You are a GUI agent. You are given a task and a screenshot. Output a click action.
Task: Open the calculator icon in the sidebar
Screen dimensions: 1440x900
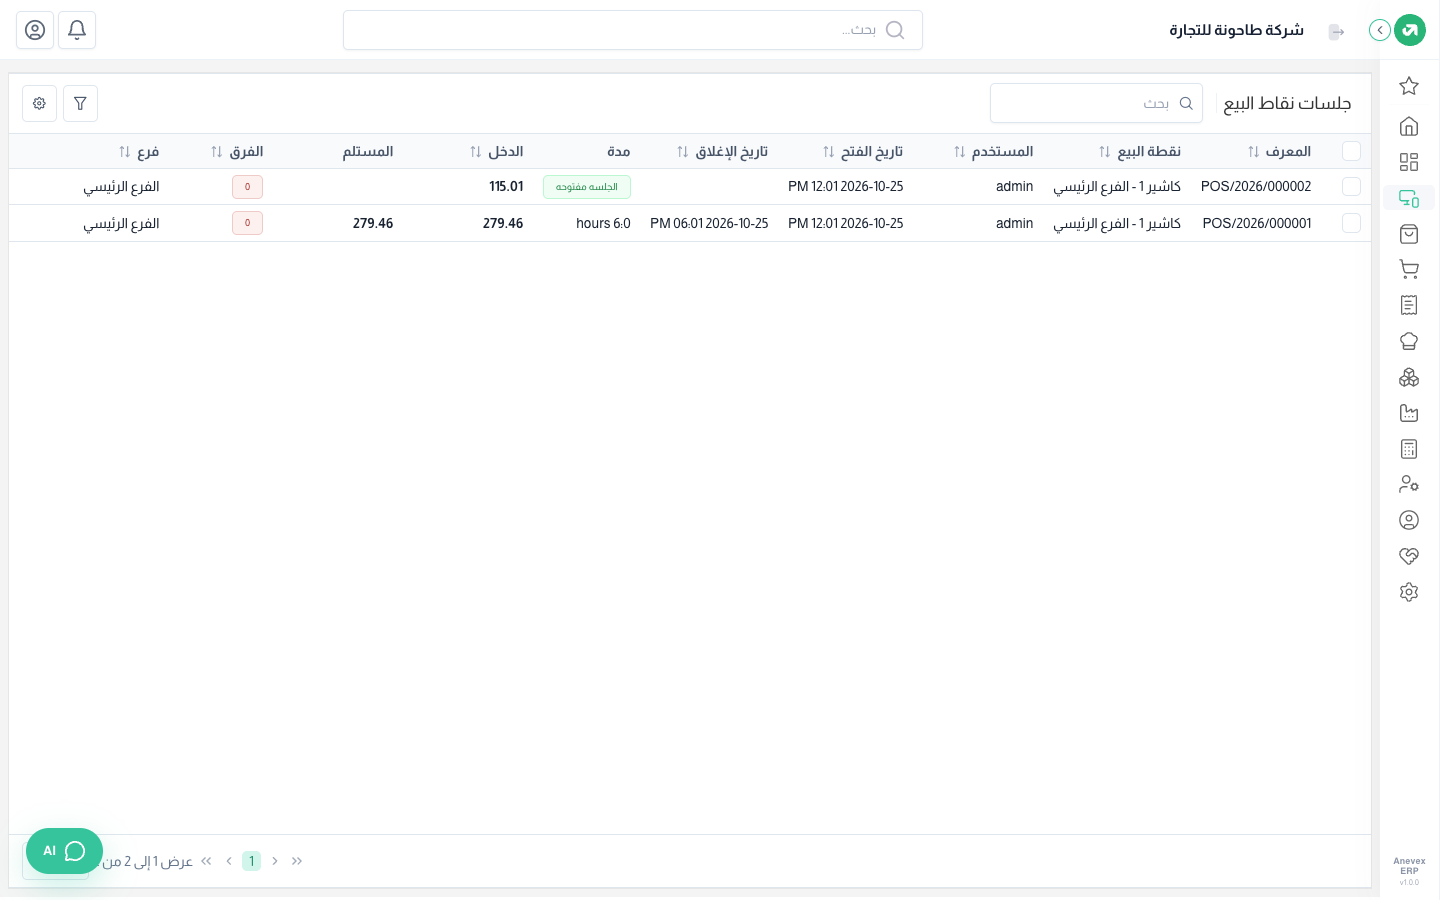tap(1409, 449)
